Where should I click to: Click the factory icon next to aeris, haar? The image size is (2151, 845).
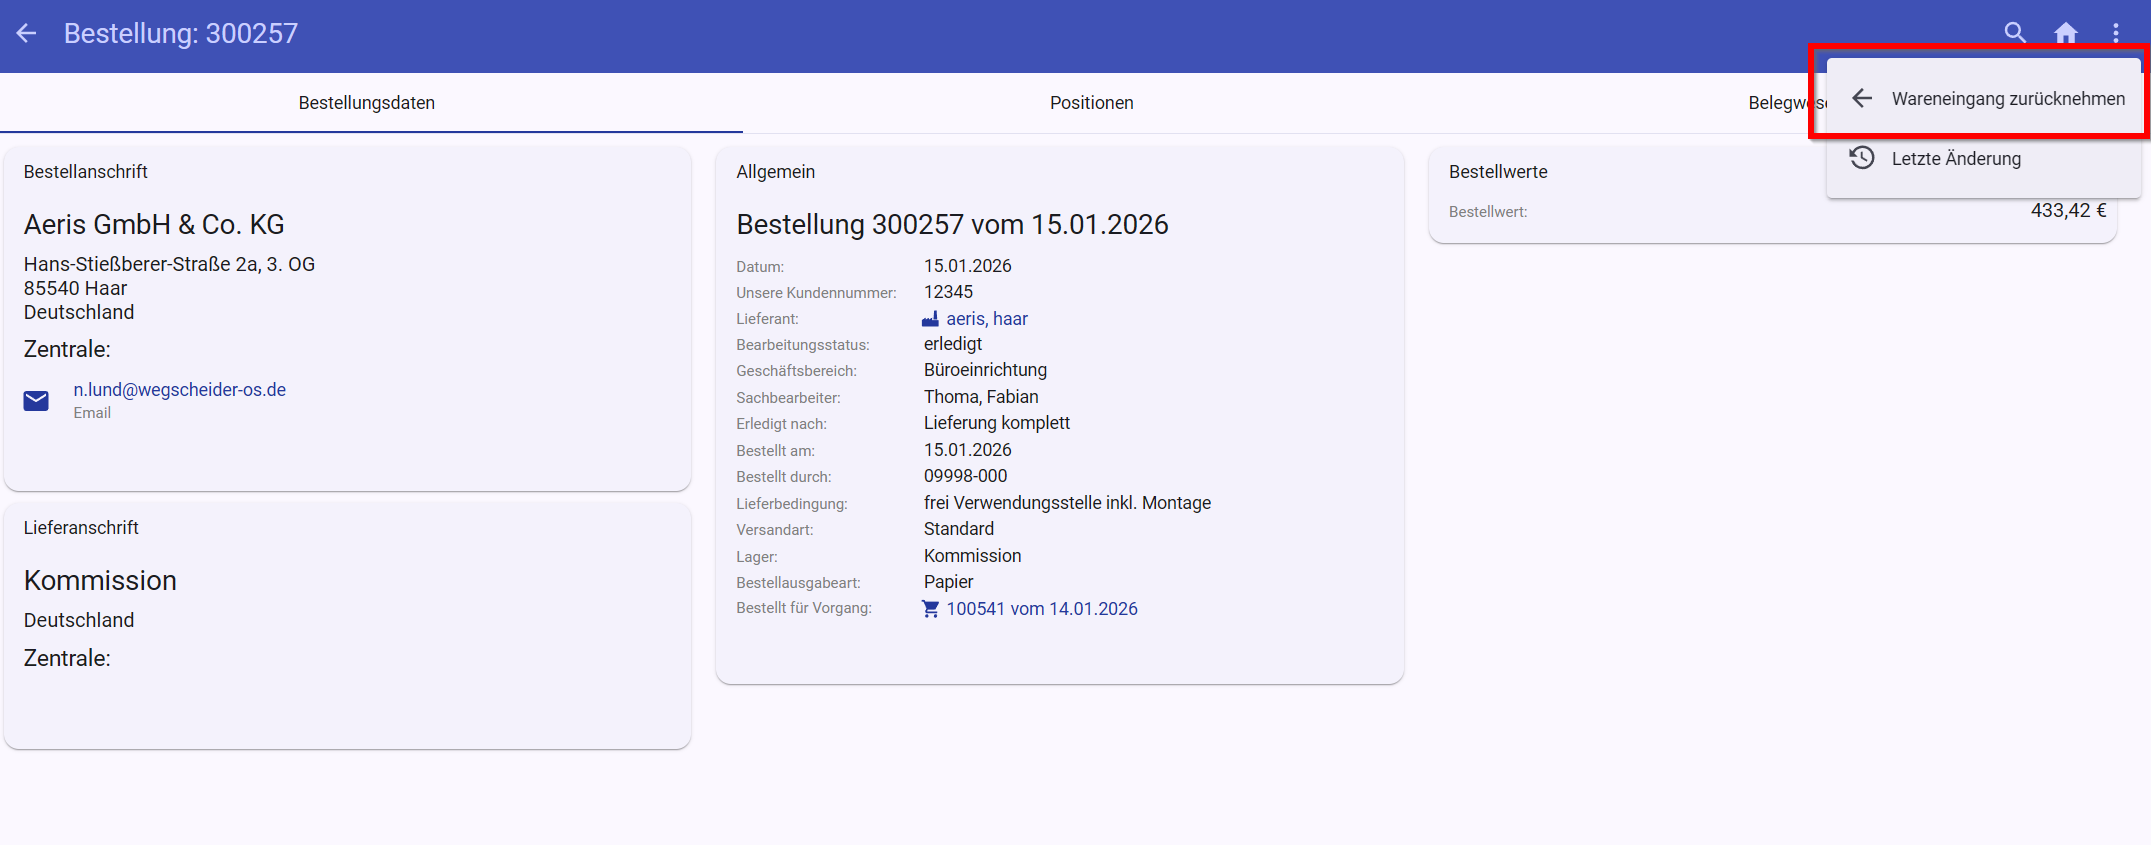pyautogui.click(x=930, y=319)
